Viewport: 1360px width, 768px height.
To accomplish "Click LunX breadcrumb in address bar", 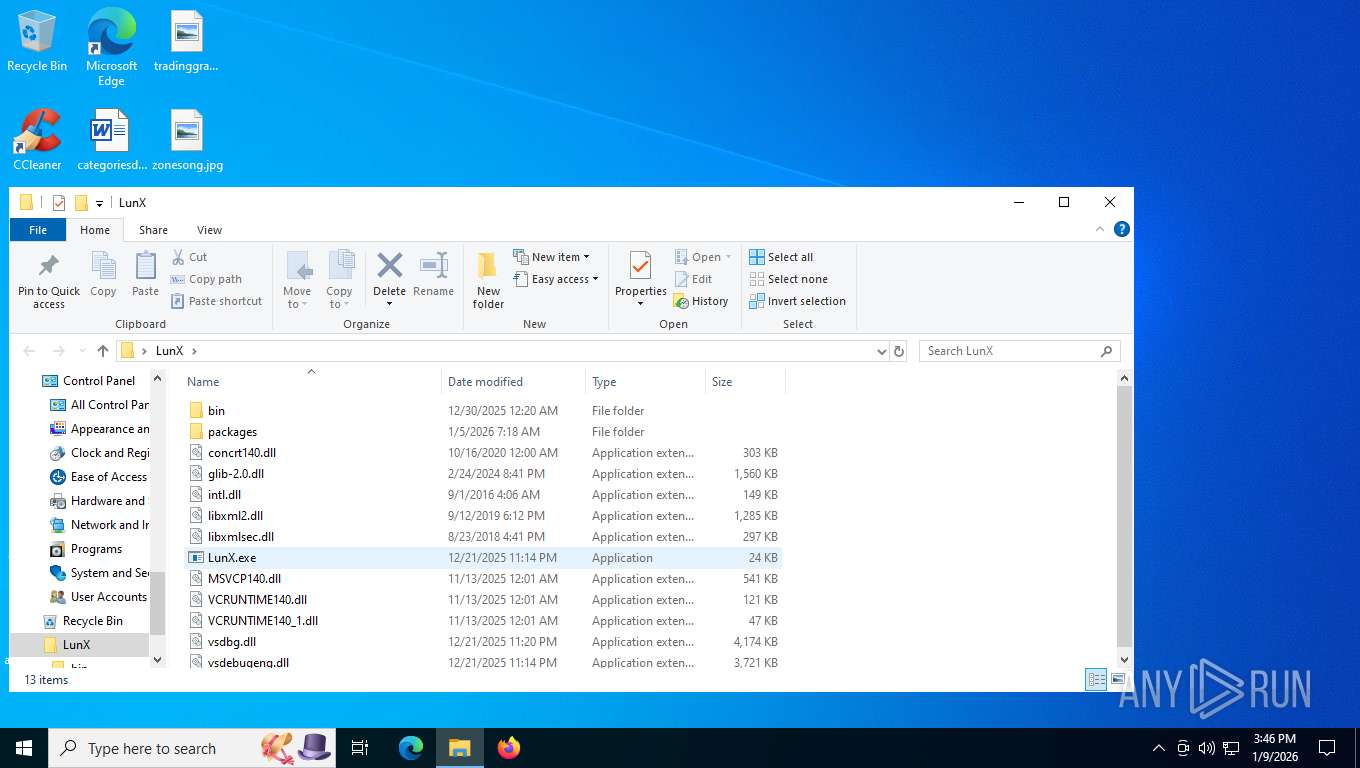I will (x=169, y=351).
